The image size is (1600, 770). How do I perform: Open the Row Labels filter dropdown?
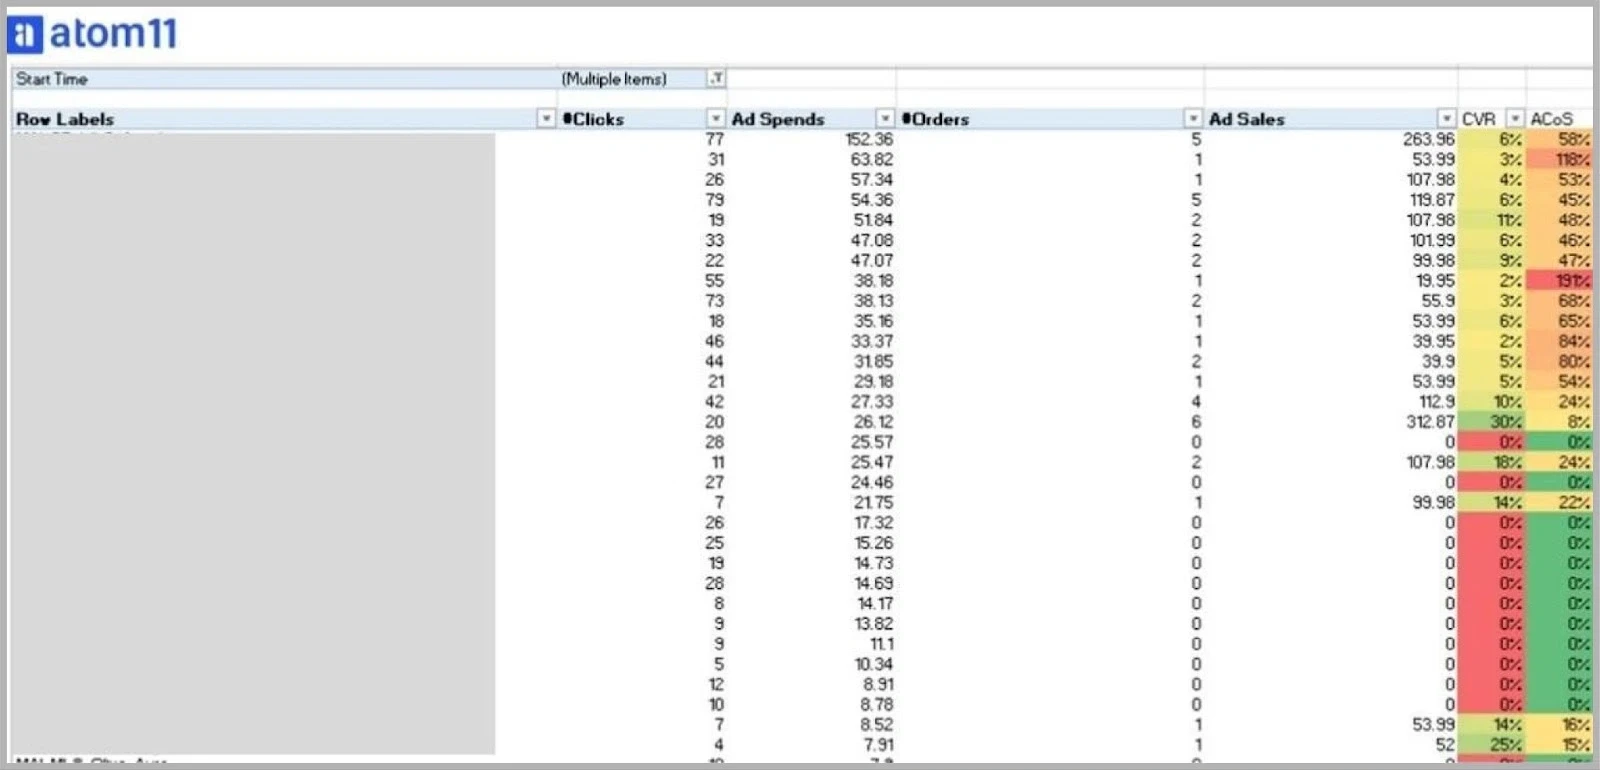click(546, 118)
